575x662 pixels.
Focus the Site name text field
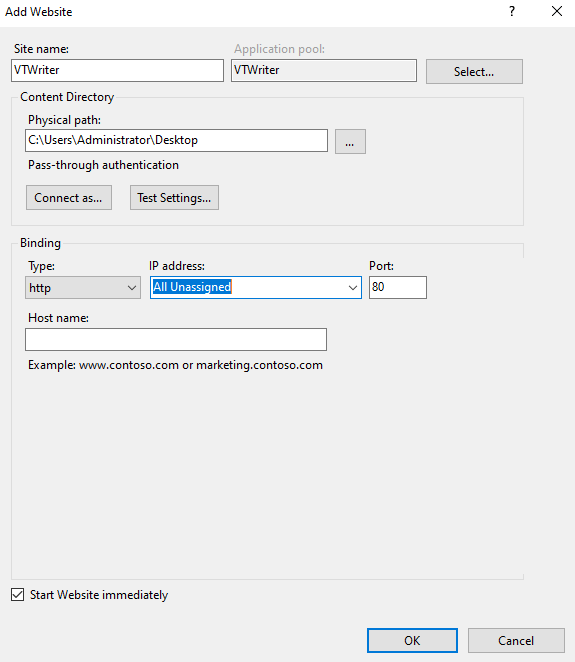117,71
